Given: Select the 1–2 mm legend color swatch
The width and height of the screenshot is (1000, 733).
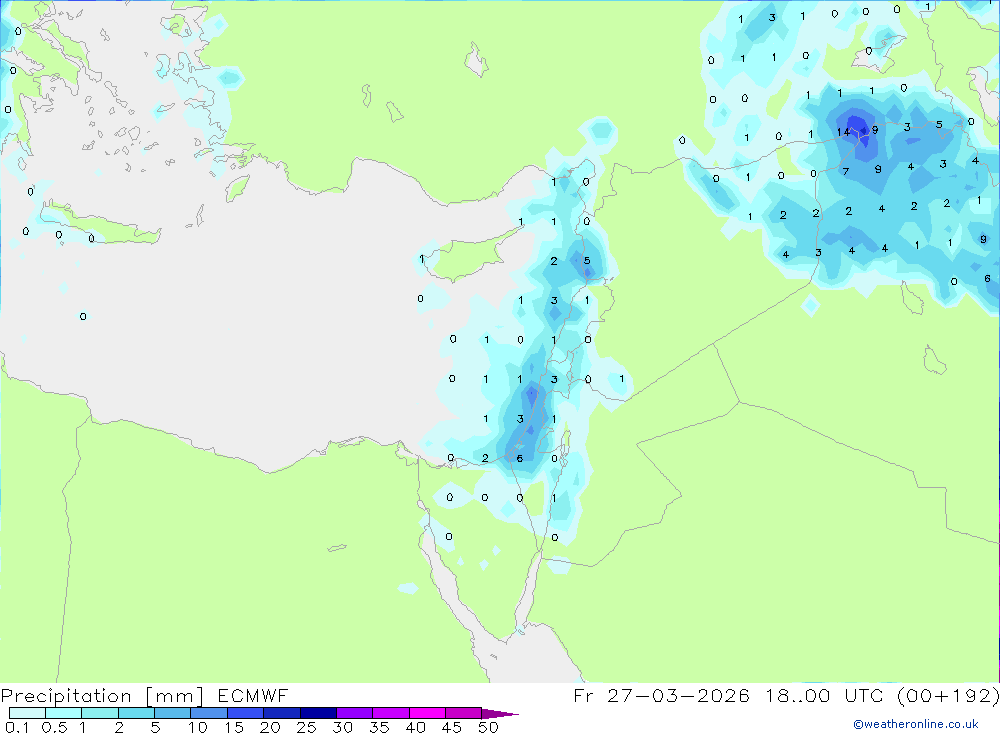Looking at the screenshot, I should (99, 713).
